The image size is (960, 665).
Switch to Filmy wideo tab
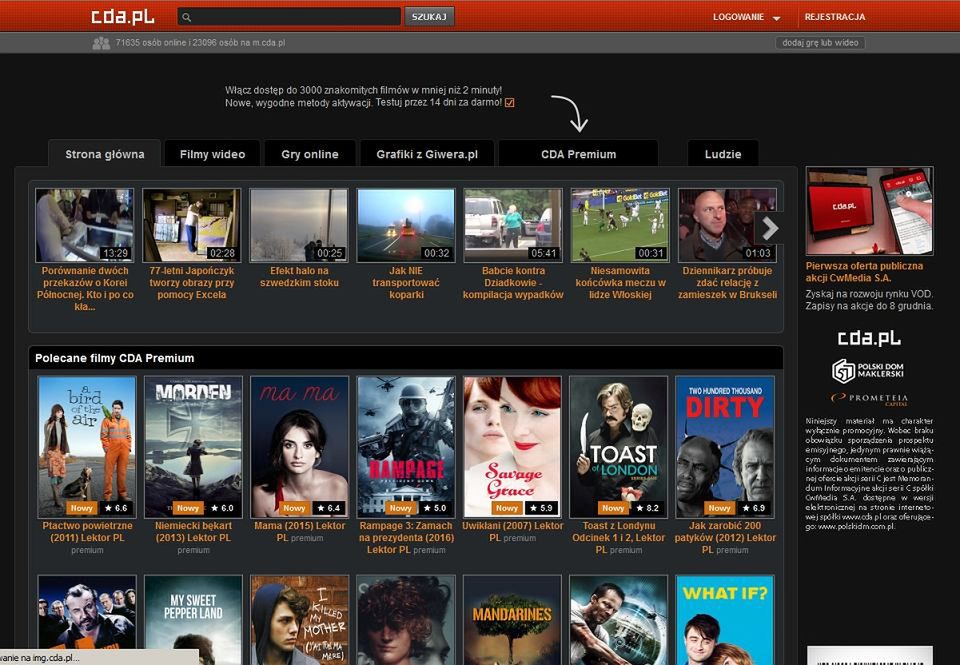(212, 154)
